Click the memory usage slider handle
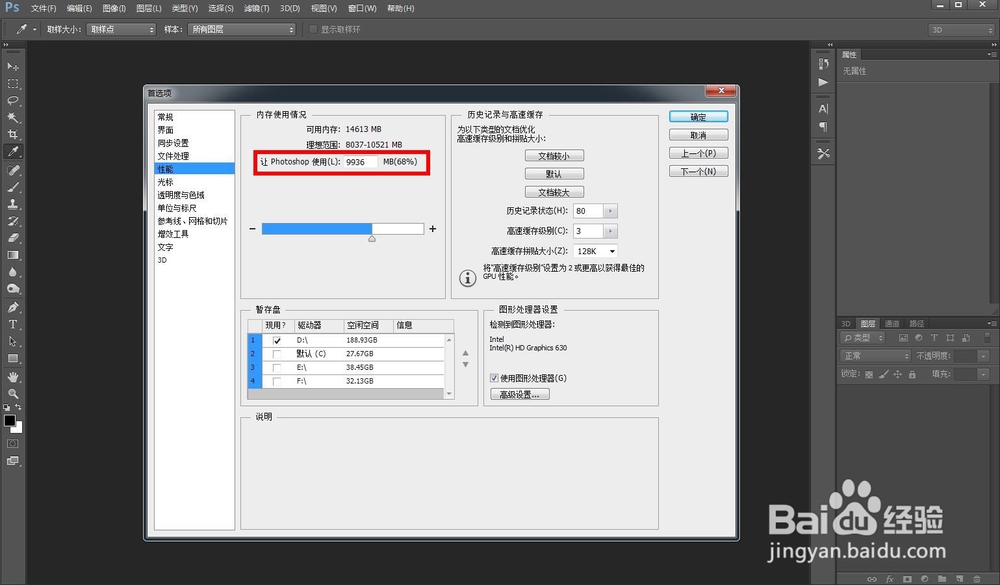The image size is (1000, 585). (372, 239)
